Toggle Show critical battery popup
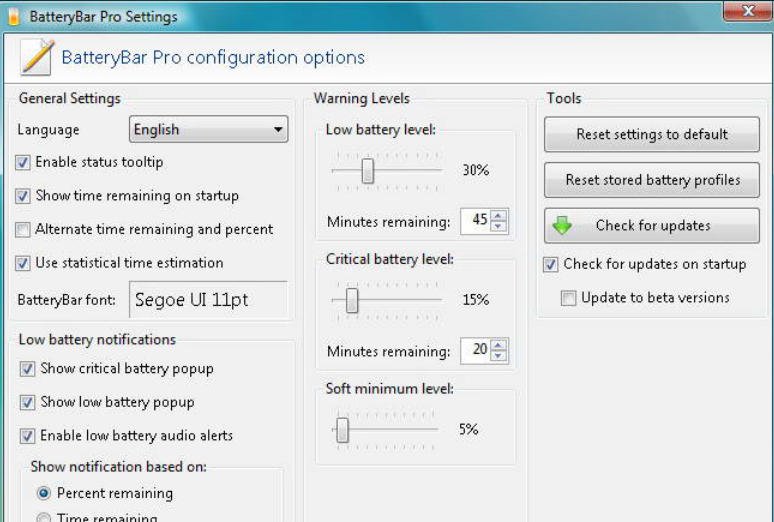This screenshot has width=774, height=522. click(27, 369)
